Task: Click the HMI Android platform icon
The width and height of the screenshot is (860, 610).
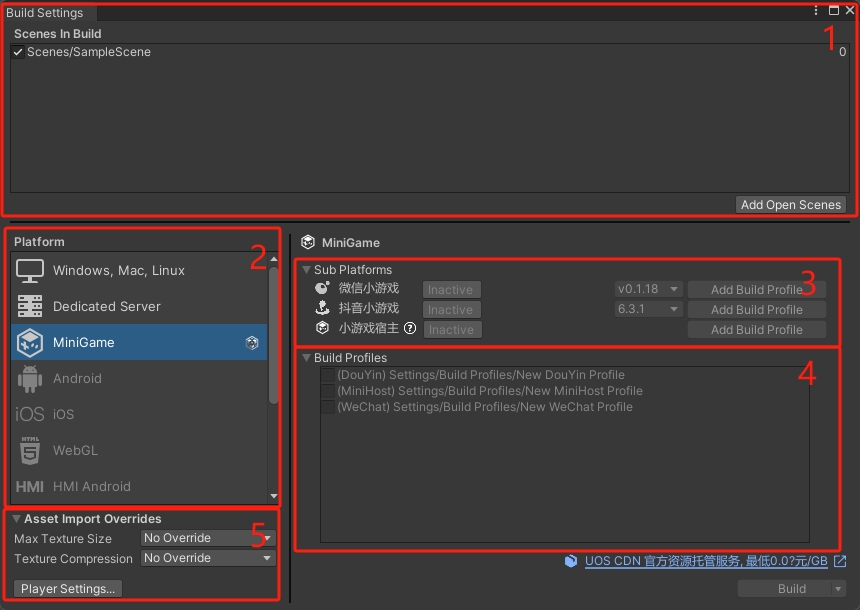Action: coord(30,487)
